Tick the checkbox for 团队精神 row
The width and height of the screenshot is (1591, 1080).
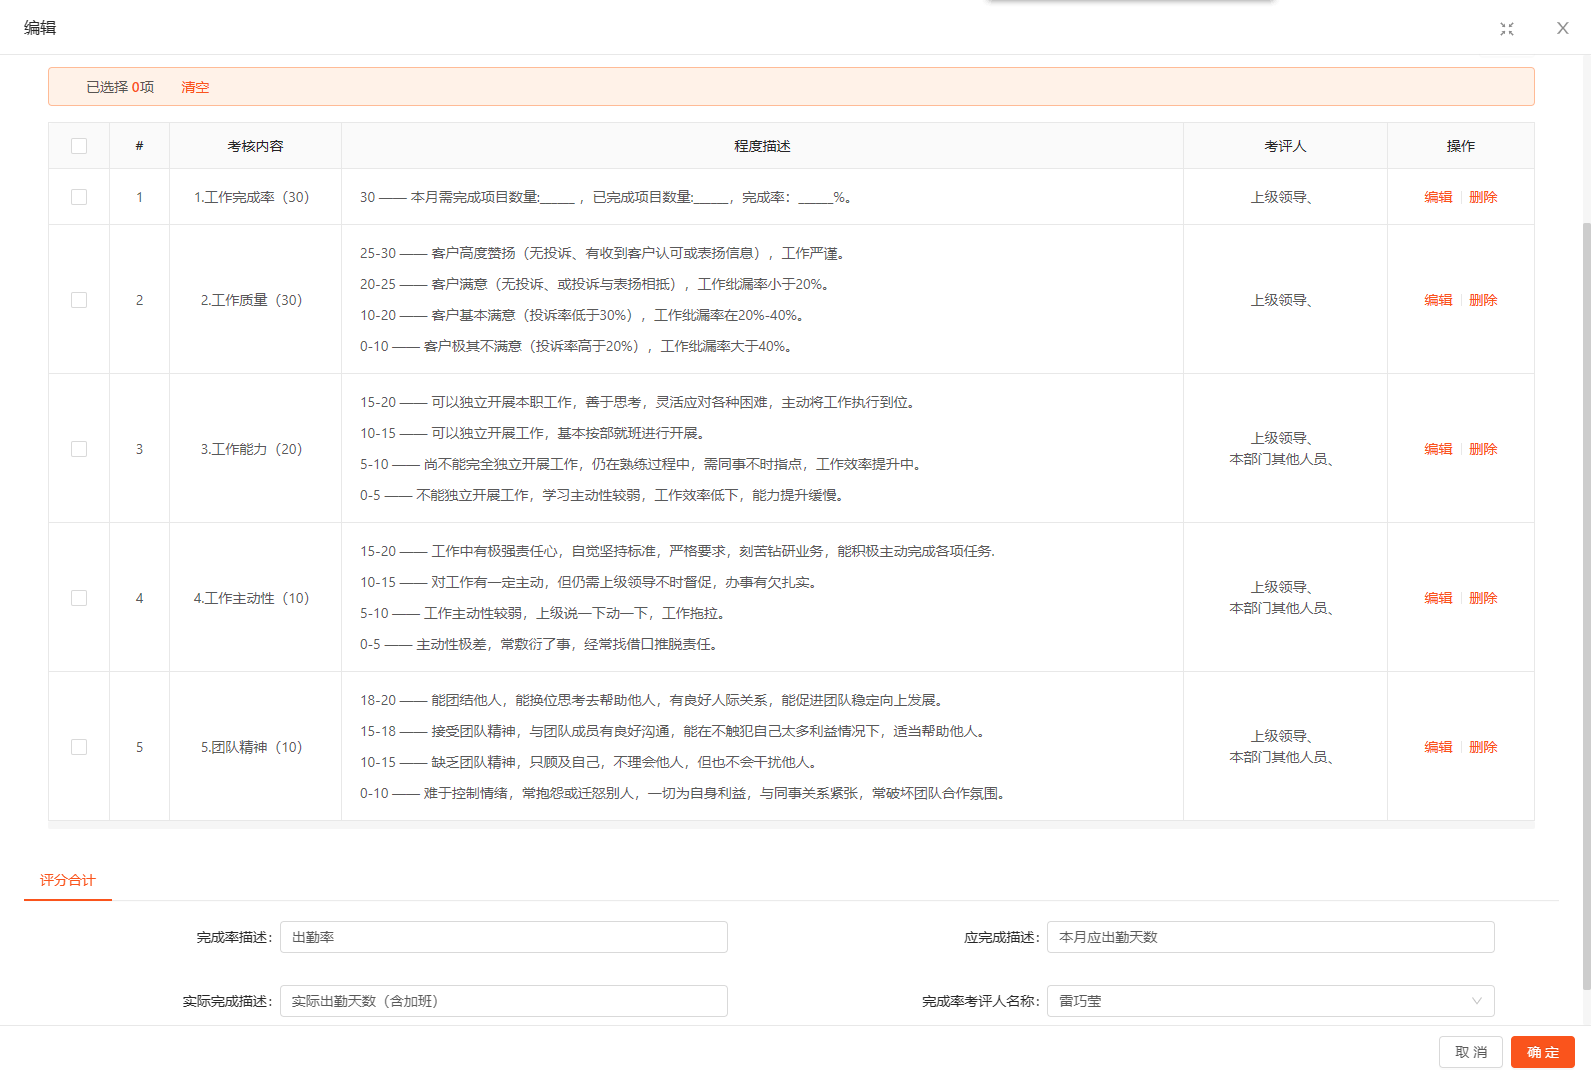pos(79,747)
